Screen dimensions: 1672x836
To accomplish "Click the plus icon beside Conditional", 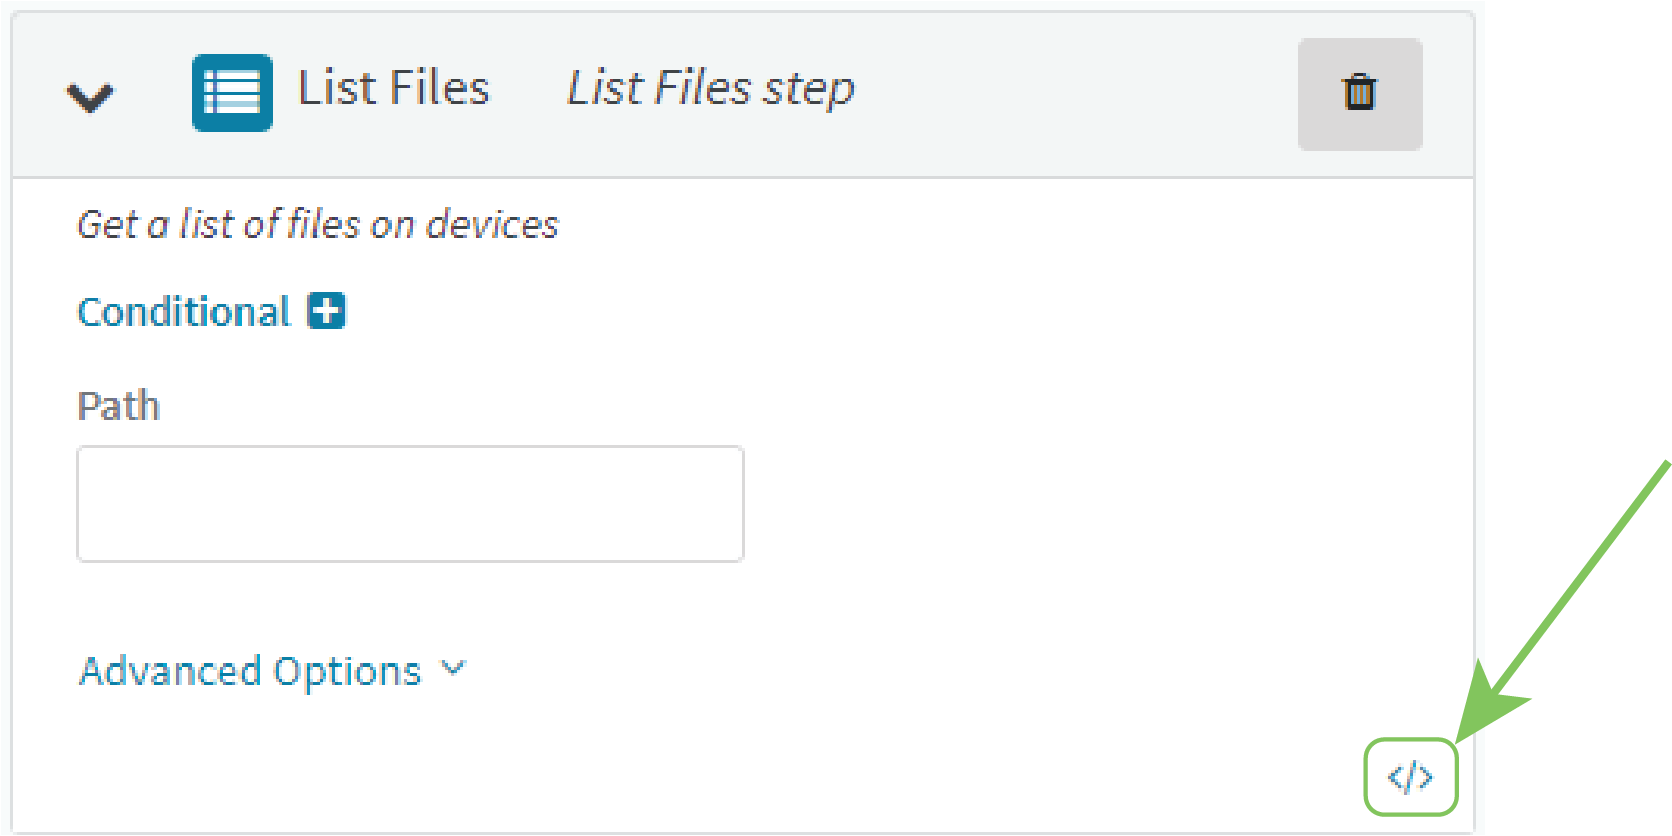I will (326, 311).
